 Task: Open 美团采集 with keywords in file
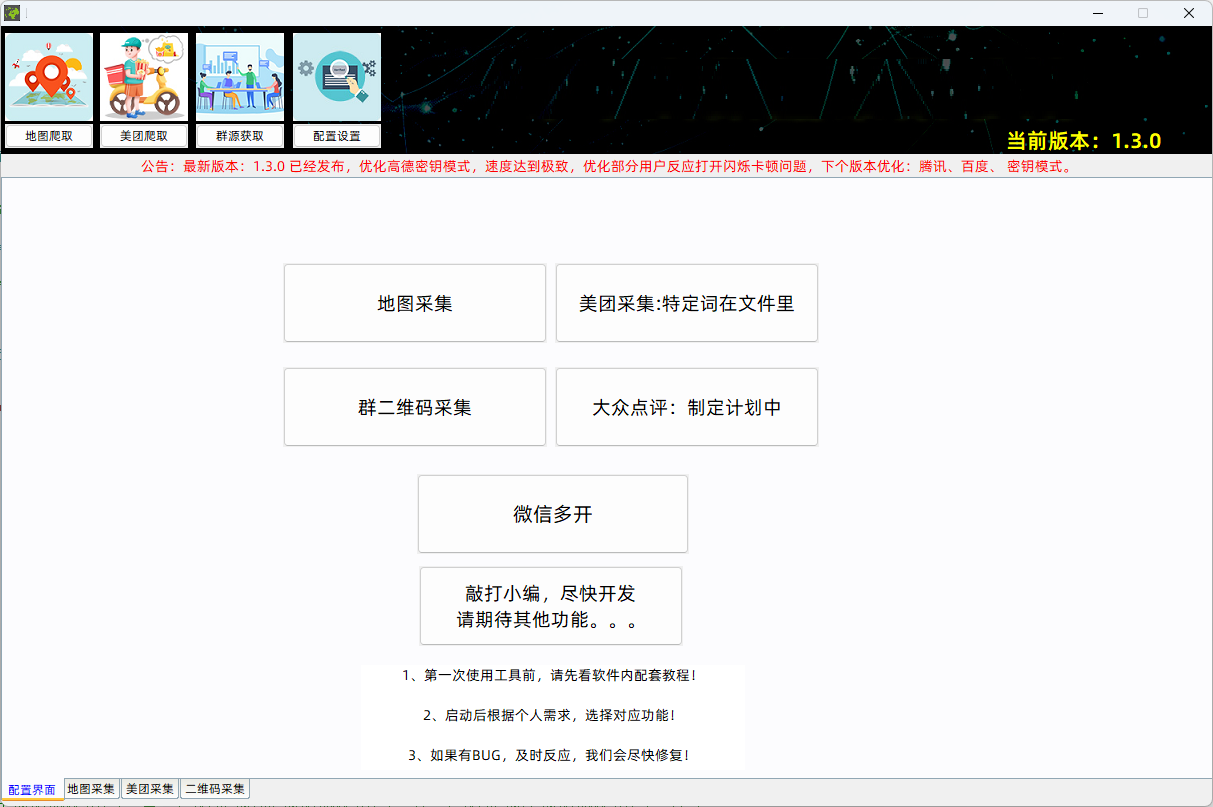click(686, 303)
